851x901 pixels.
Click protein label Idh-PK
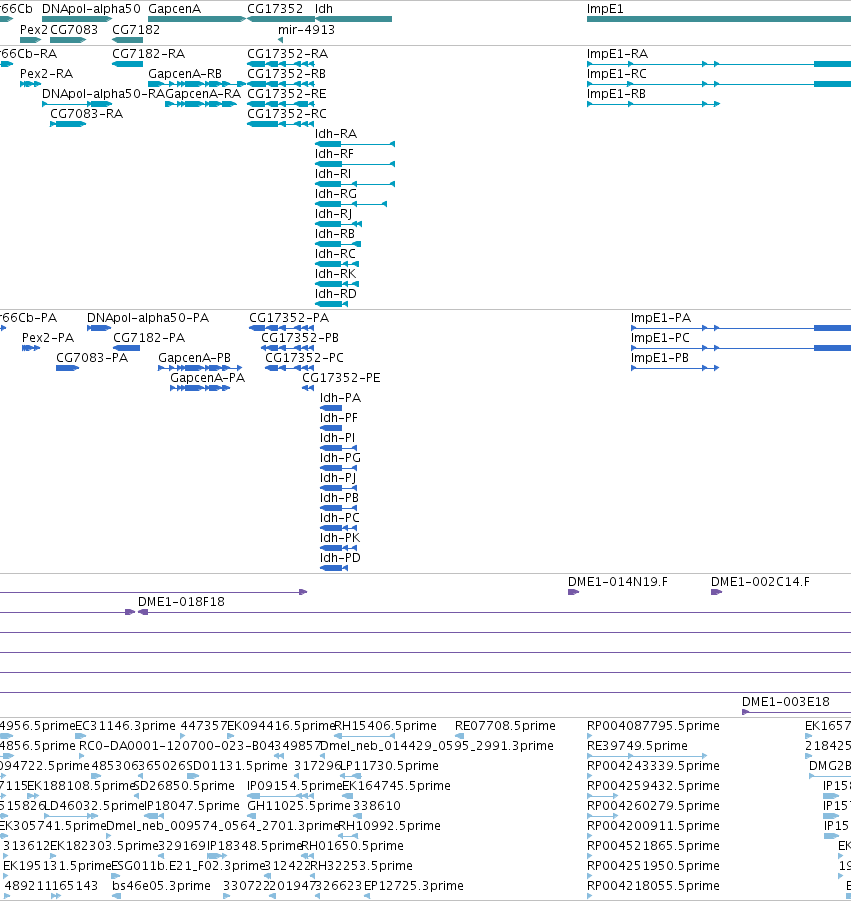point(340,538)
